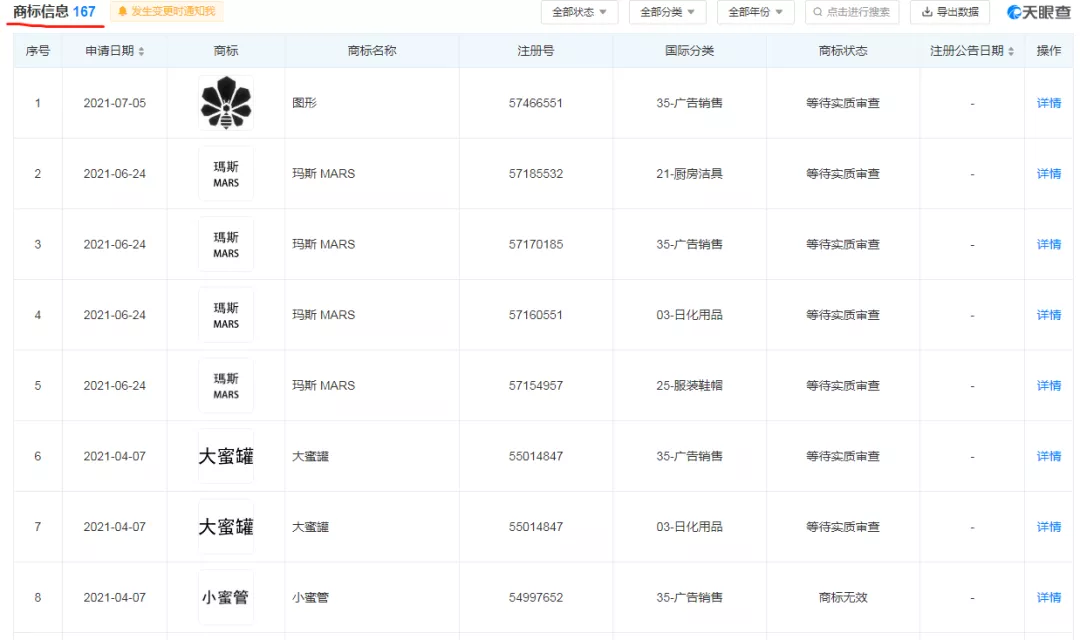
Task: Click 小蜜管 trademark name text
Action: [x=310, y=597]
